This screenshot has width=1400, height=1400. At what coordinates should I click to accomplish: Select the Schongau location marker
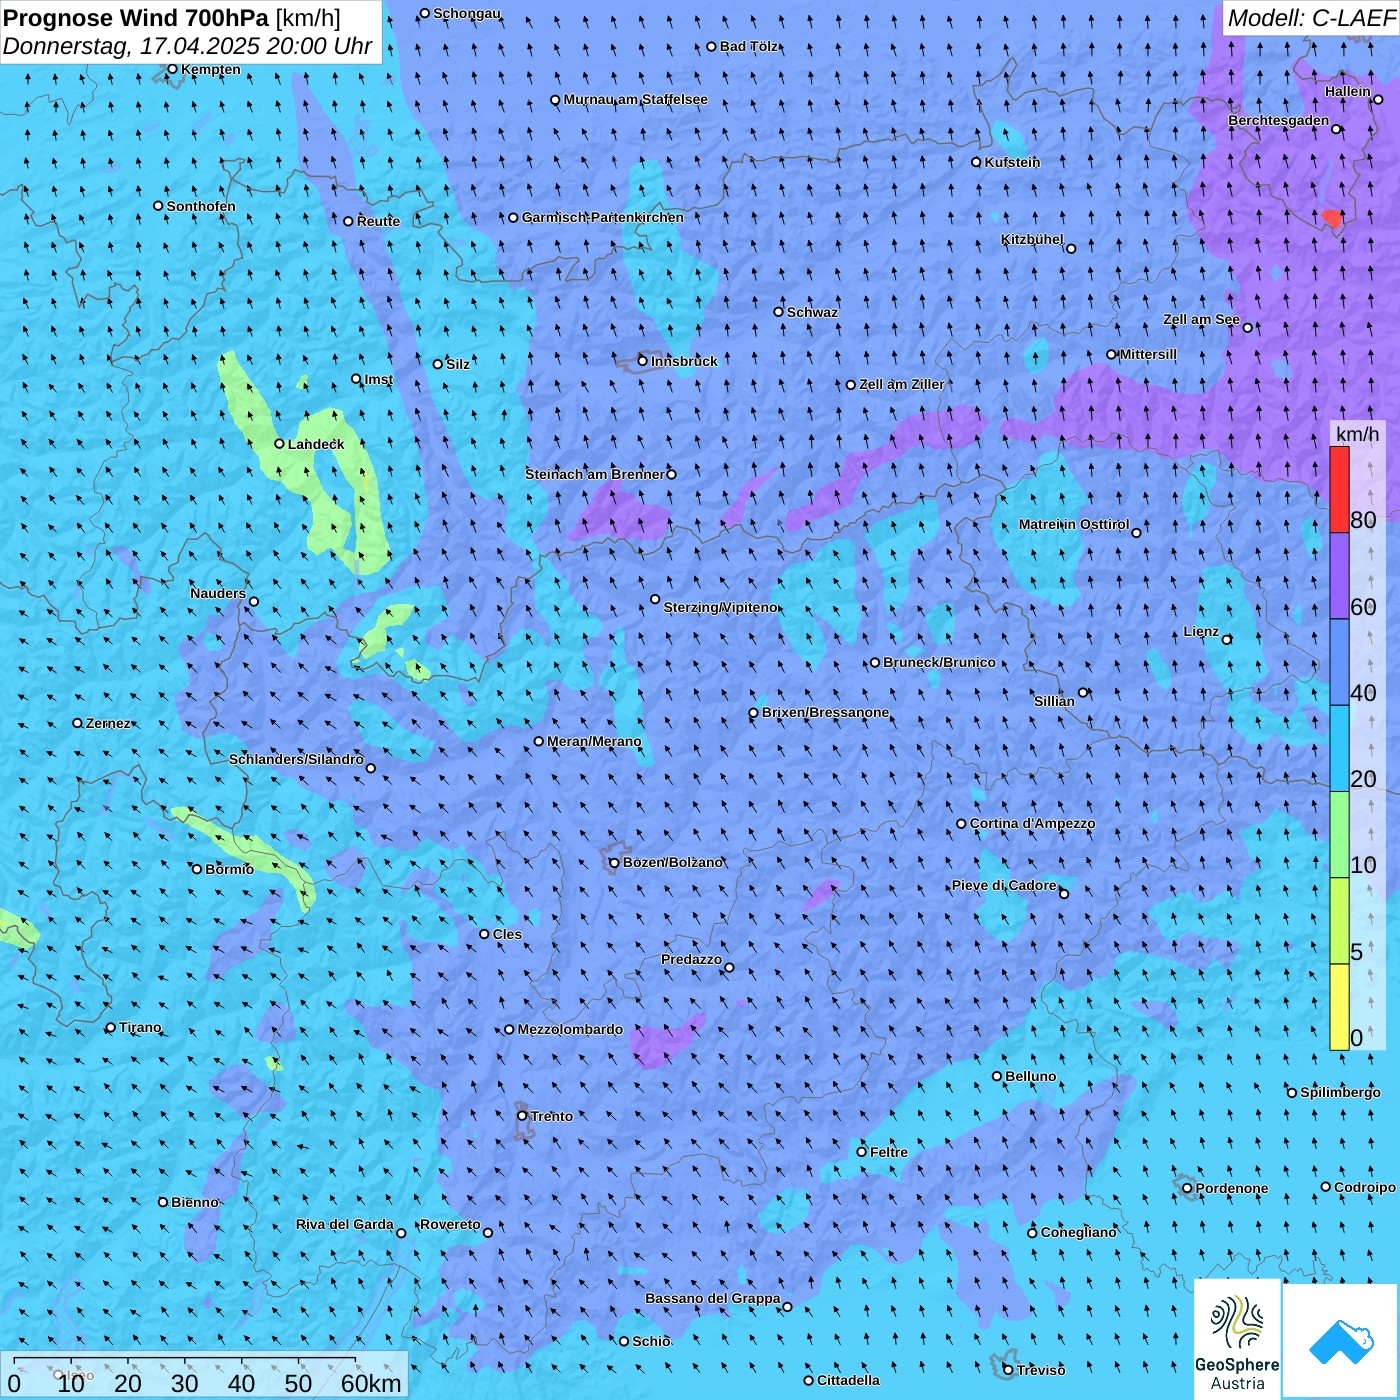pos(425,13)
